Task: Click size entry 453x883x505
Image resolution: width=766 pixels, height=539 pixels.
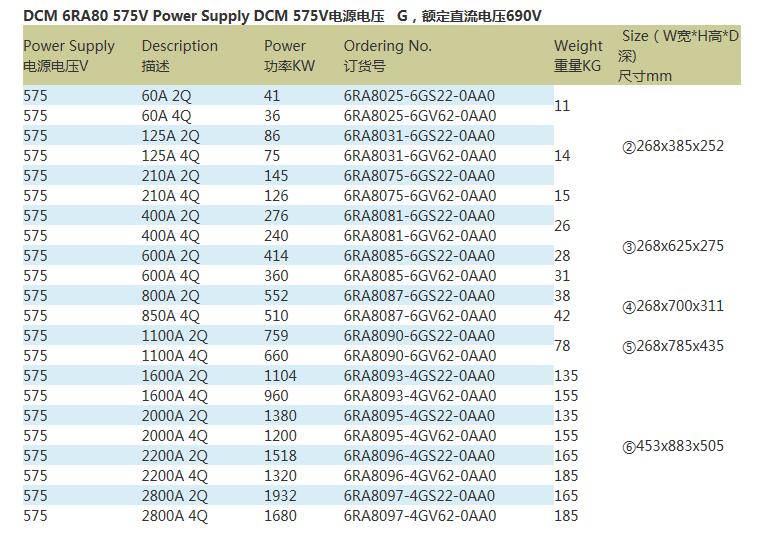Action: tap(673, 446)
